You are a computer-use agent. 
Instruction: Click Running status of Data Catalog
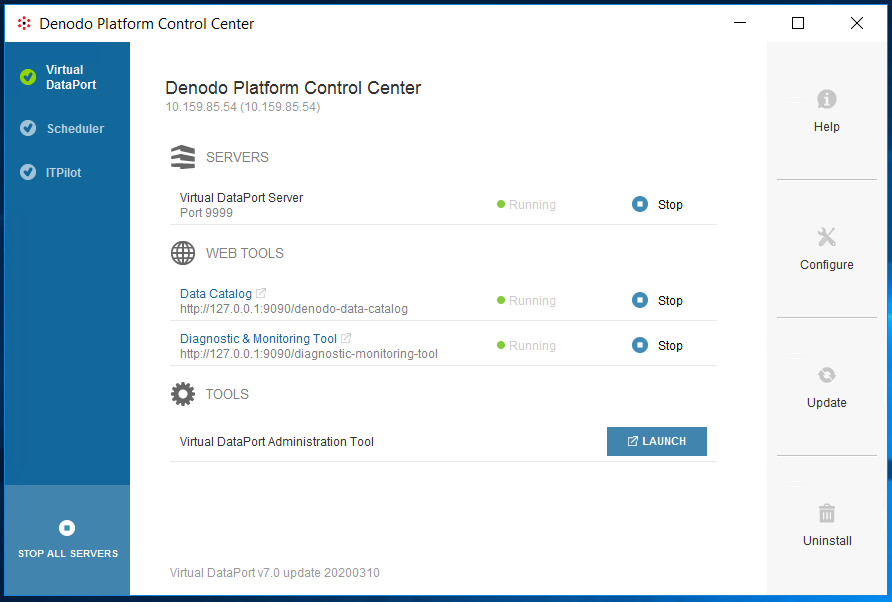526,300
